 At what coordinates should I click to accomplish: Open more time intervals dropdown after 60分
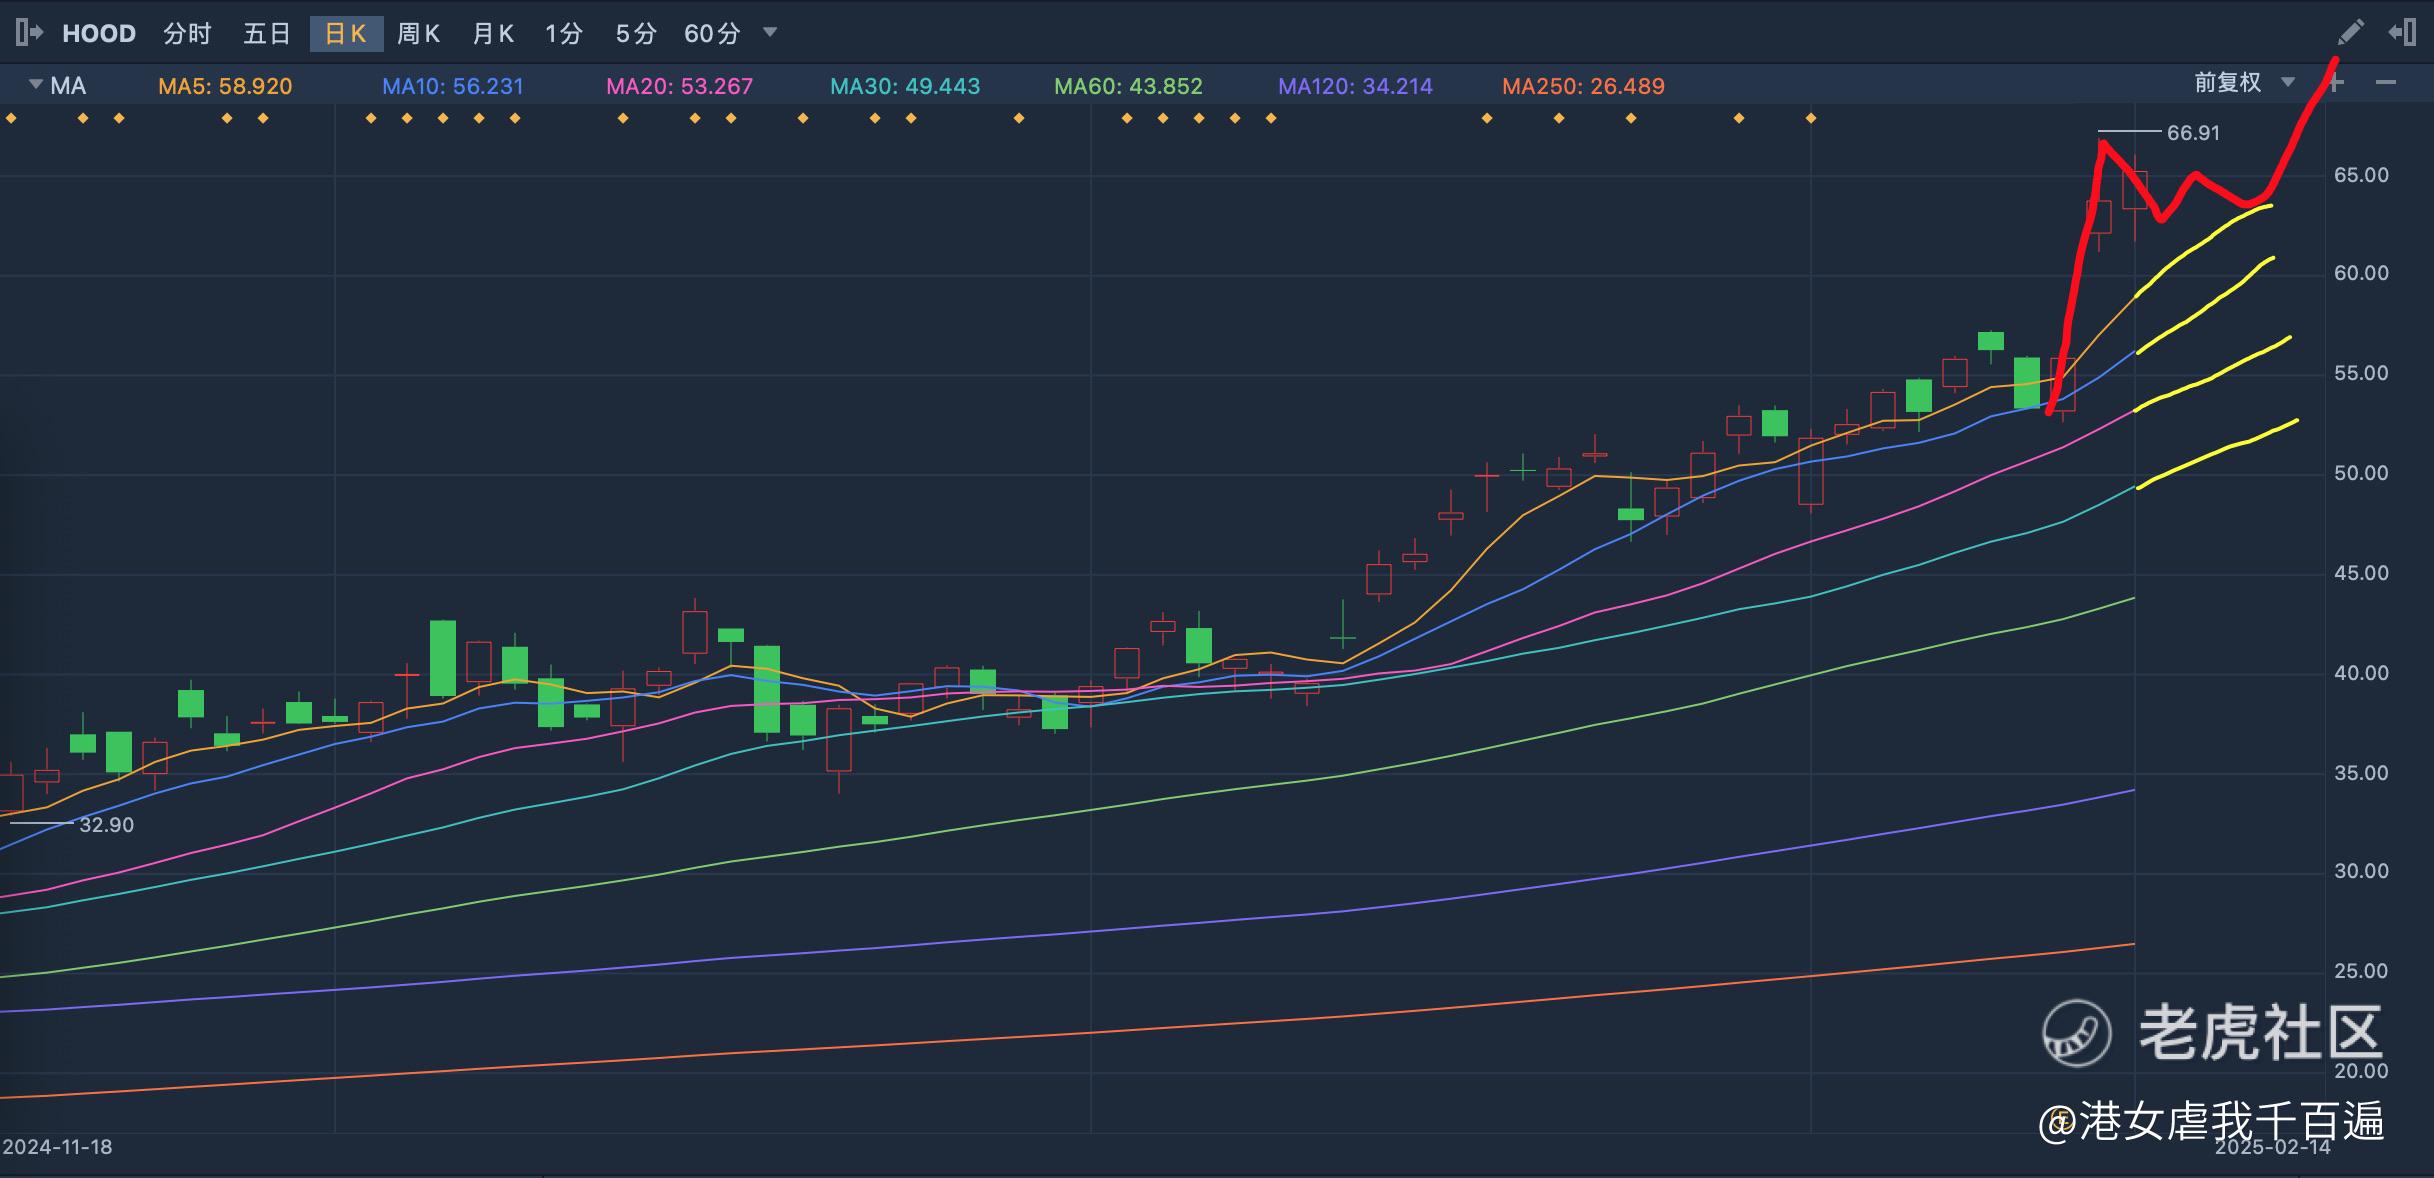770,32
